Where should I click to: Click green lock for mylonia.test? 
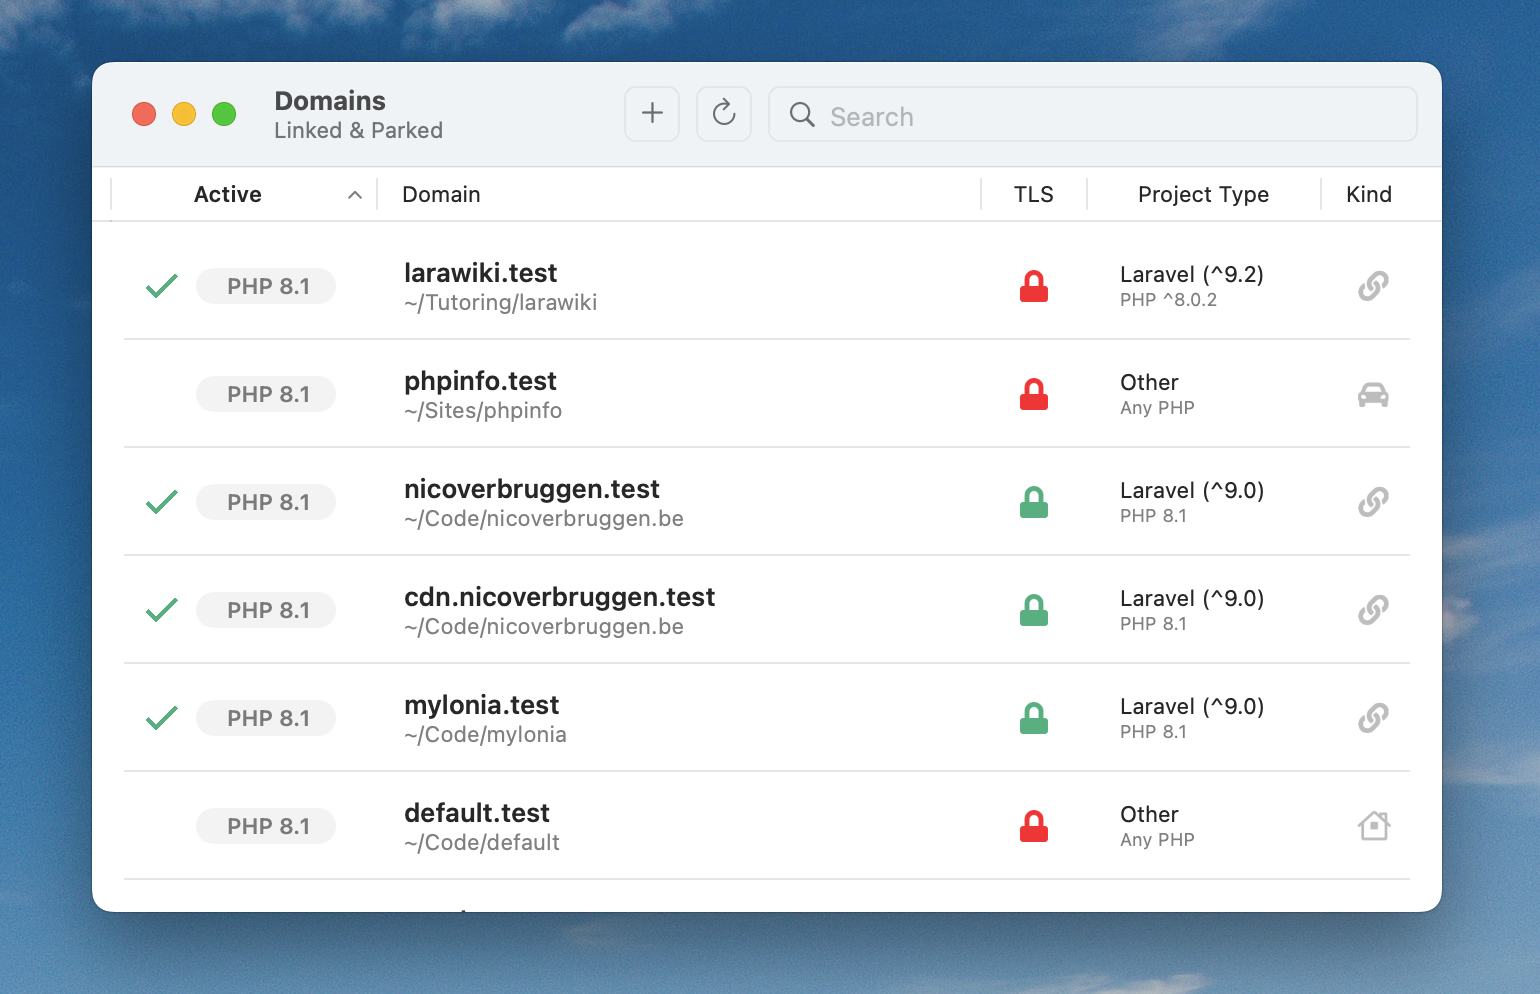[1034, 718]
